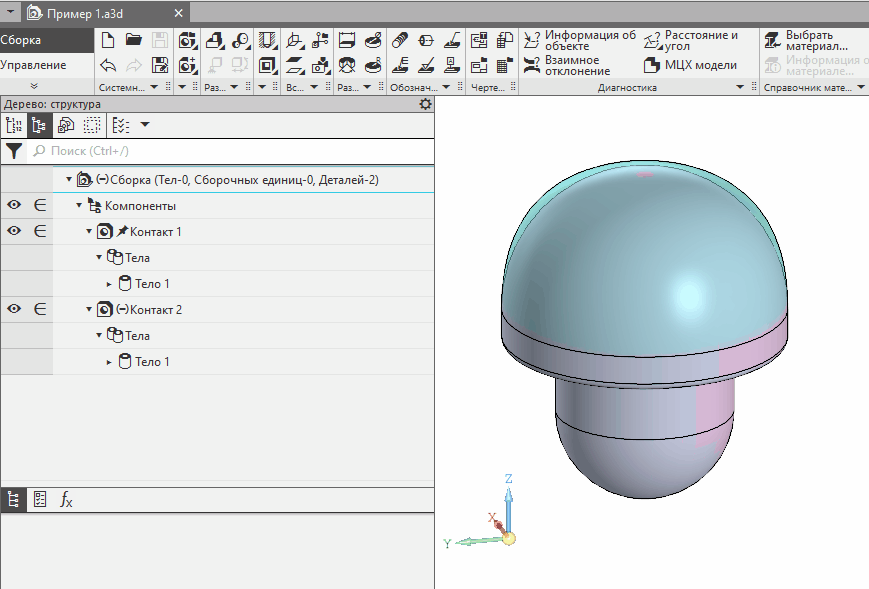Select the Управление toolbar set
The image size is (869, 589).
pyautogui.click(x=34, y=65)
